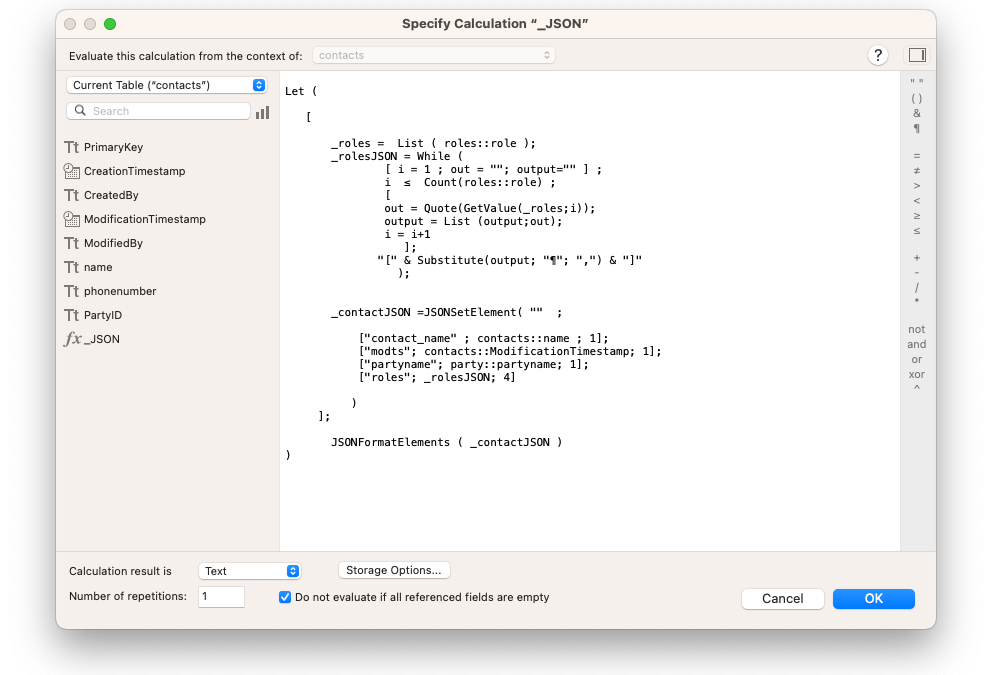Open the Calculation result type dropdown
Screen dimensions: 992x675
[x=249, y=571]
